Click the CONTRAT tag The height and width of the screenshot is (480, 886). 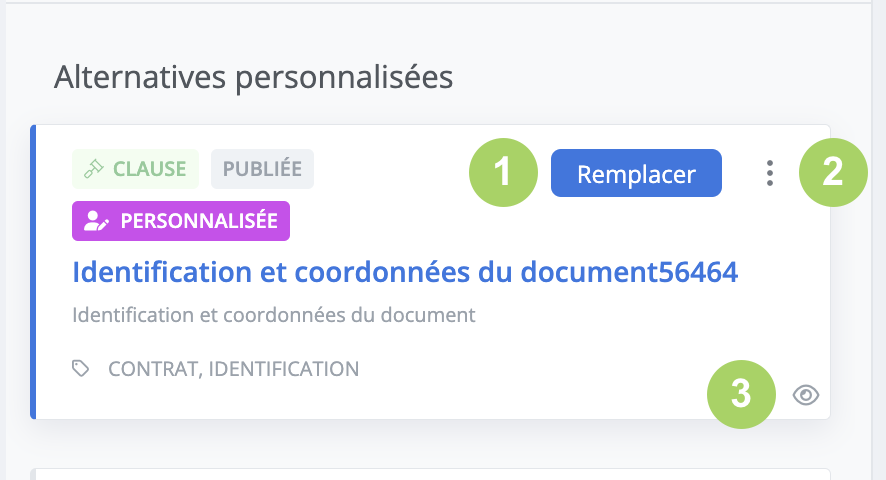pyautogui.click(x=153, y=369)
